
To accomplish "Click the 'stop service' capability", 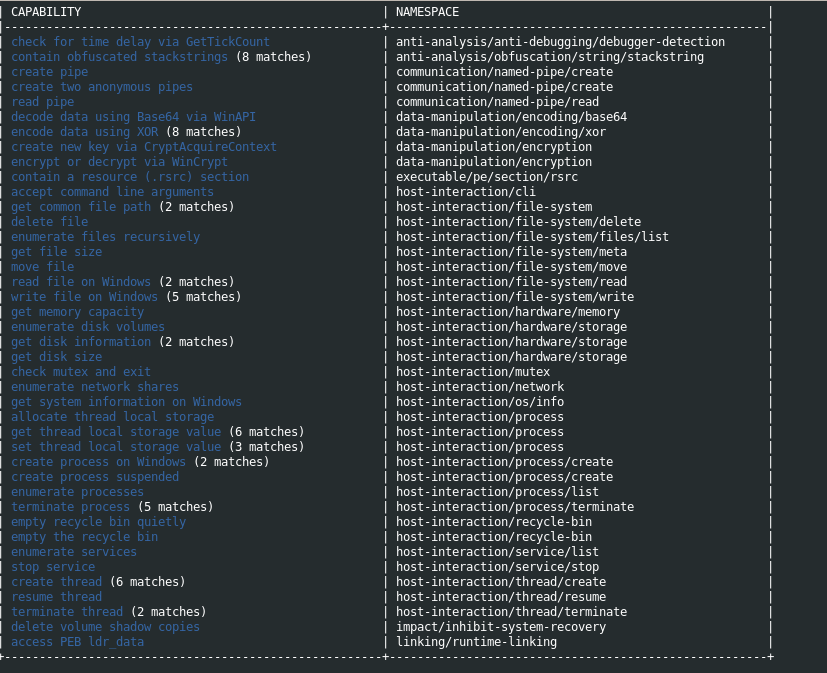I will [53, 566].
